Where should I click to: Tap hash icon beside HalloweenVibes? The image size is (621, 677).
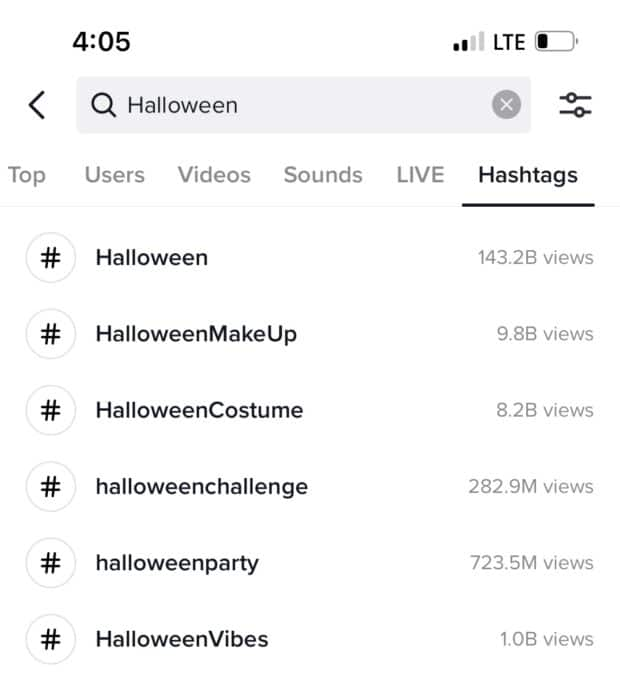coord(51,639)
